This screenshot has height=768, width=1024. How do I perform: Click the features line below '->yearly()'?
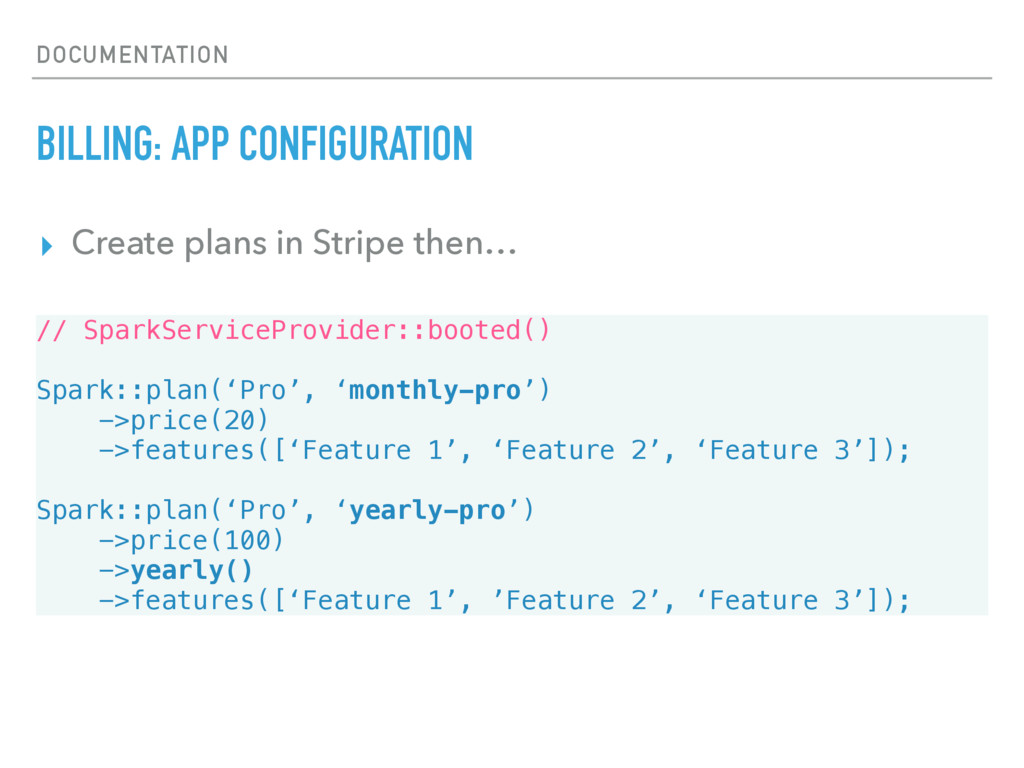click(504, 600)
